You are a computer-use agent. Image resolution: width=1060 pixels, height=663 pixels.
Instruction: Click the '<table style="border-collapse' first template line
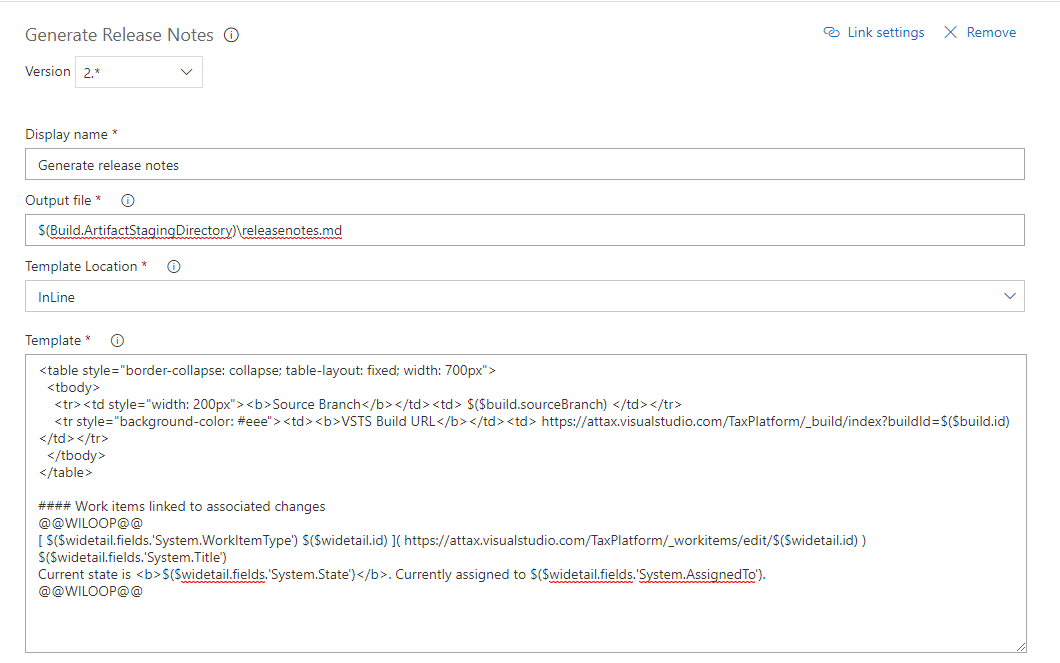pyautogui.click(x=268, y=370)
